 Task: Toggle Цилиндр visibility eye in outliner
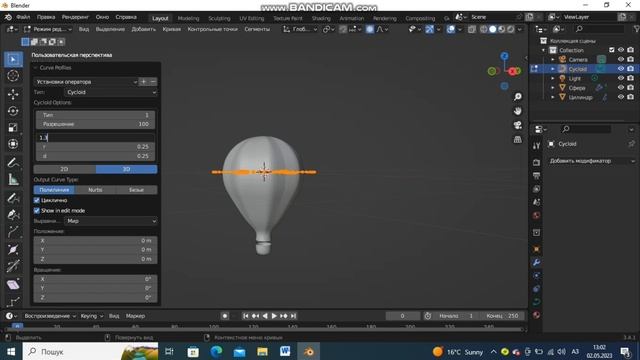tap(621, 97)
